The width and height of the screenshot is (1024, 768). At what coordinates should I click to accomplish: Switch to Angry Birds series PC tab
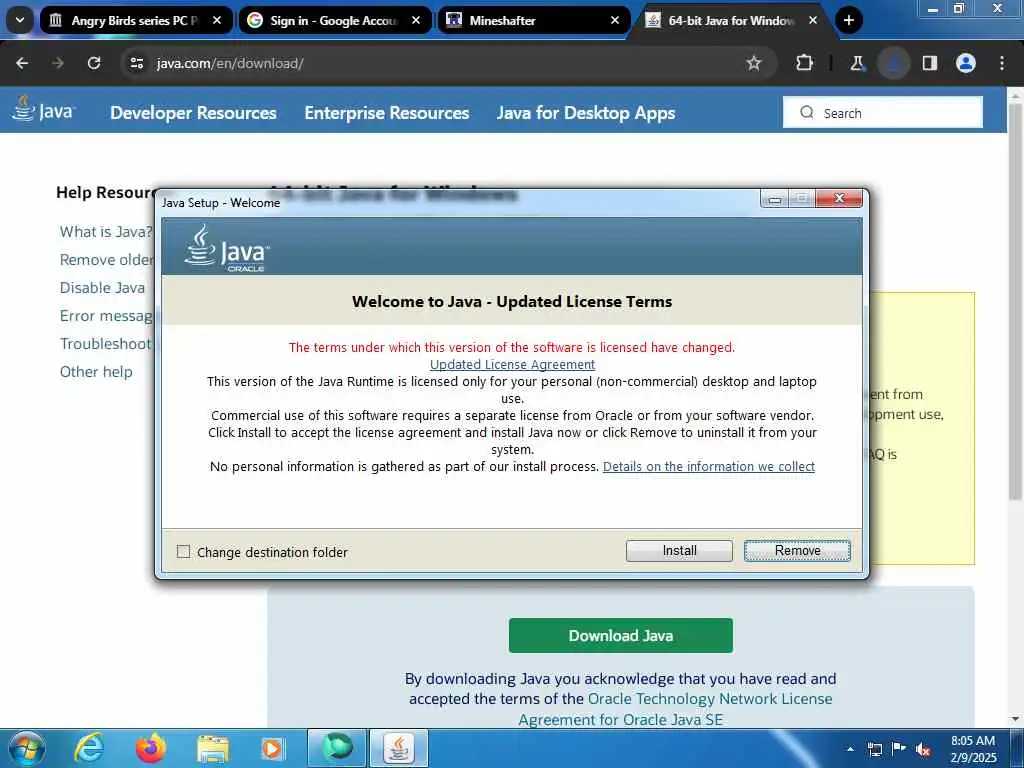(135, 20)
